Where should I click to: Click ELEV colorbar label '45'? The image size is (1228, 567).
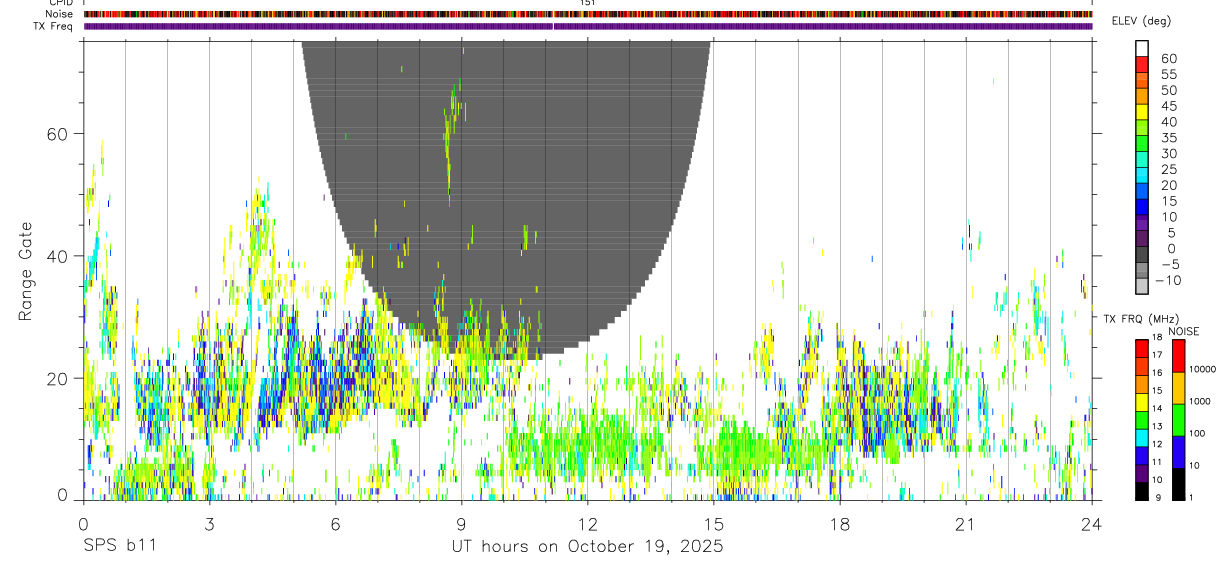pyautogui.click(x=1169, y=107)
